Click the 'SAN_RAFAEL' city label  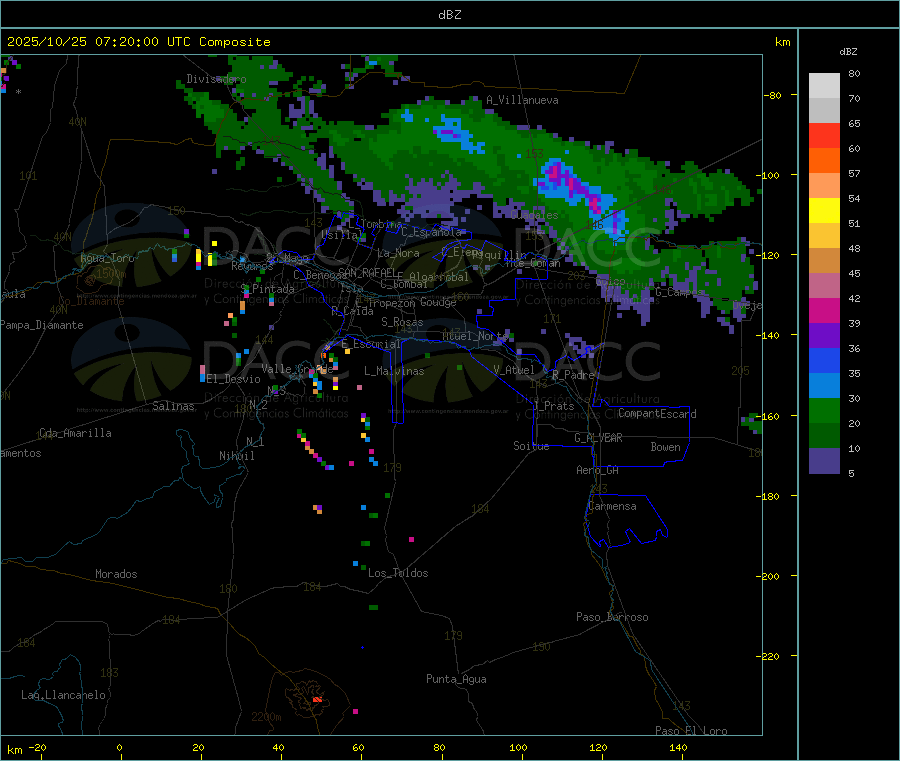click(367, 272)
